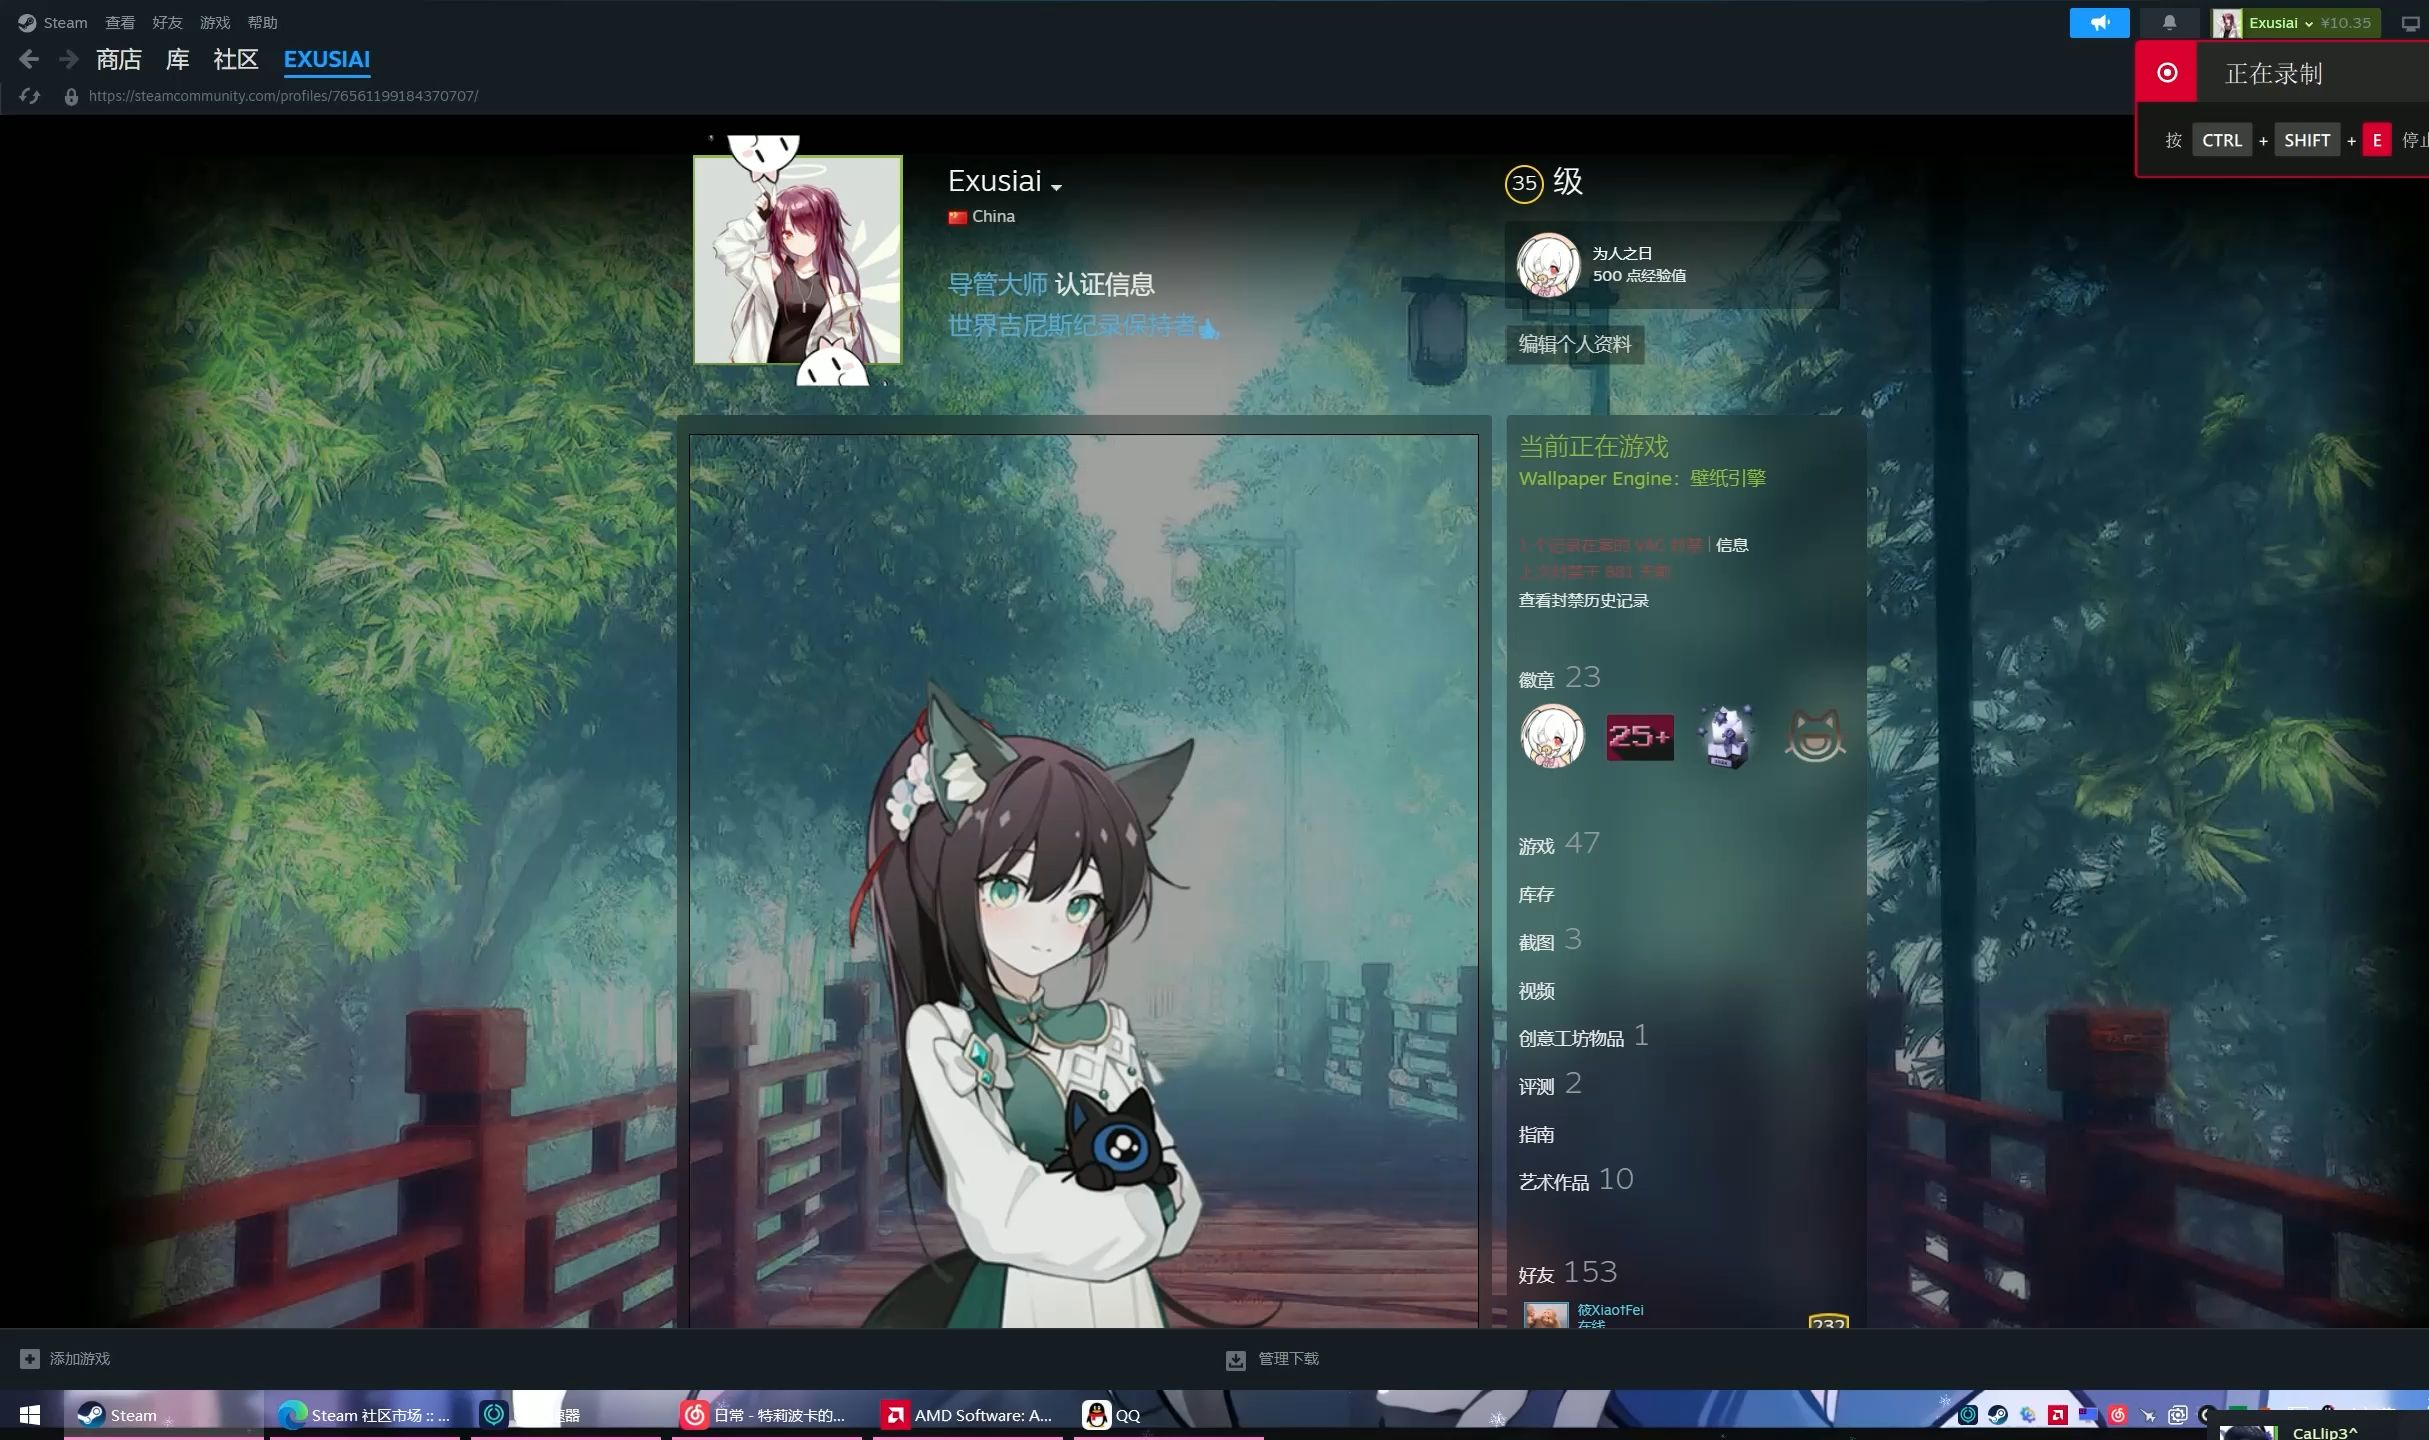Click the Steam 商店 menu tab
Screen dimensions: 2429x1440
tap(117, 57)
